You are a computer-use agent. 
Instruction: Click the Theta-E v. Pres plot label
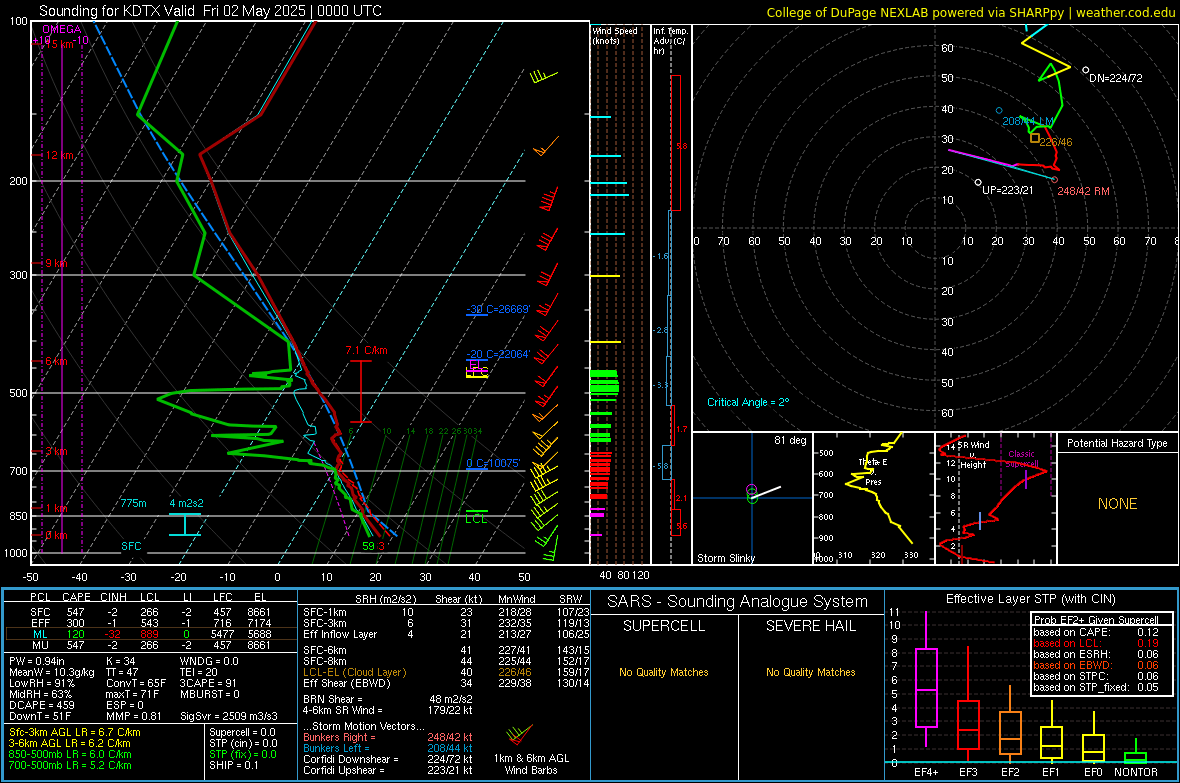tap(872, 471)
